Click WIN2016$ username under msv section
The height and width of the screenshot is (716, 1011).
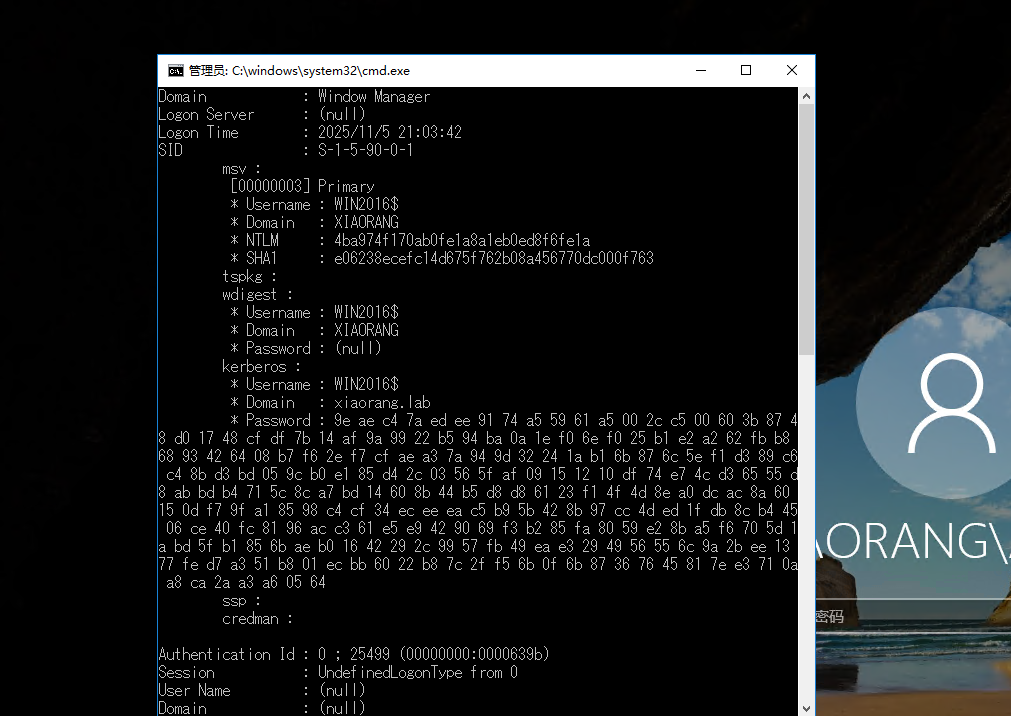click(x=366, y=205)
